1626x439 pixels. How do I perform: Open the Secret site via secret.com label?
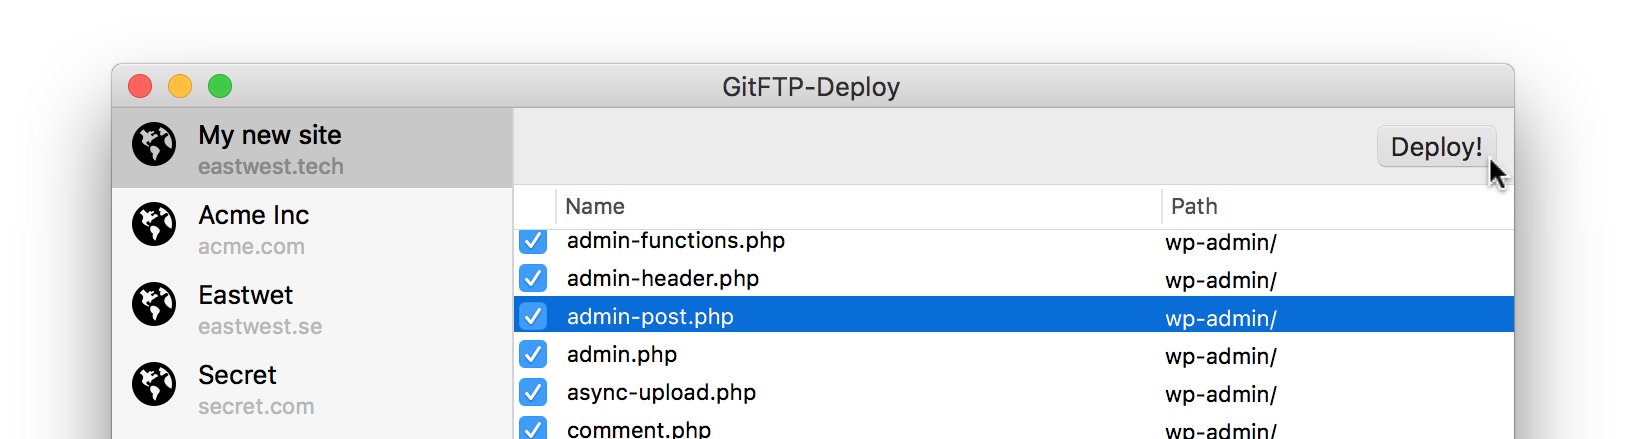click(x=256, y=407)
